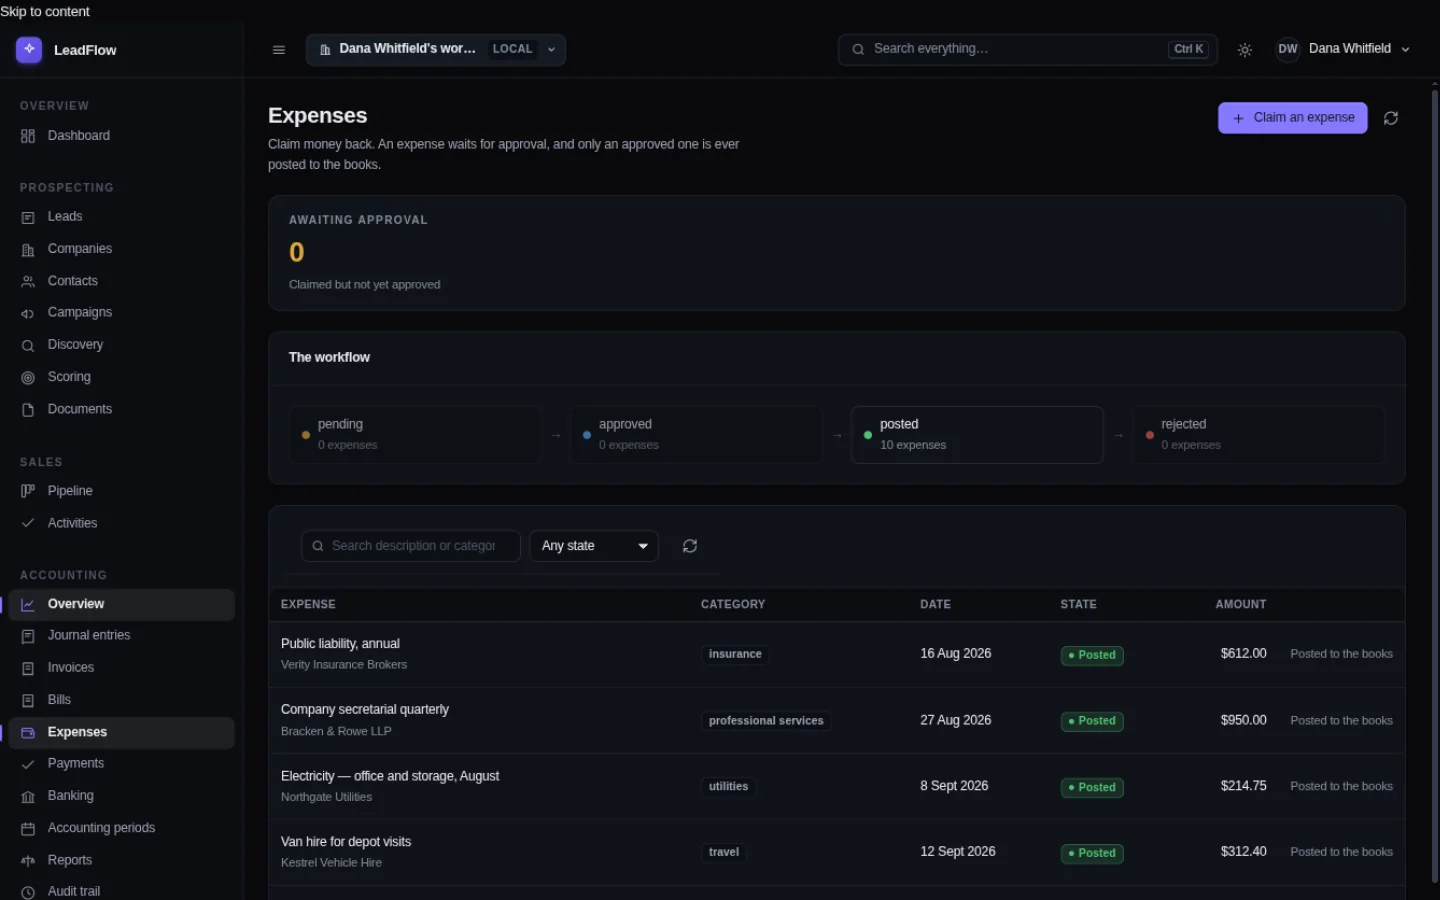1440x900 pixels.
Task: Click the Dashboard sidebar icon
Action: pos(28,136)
